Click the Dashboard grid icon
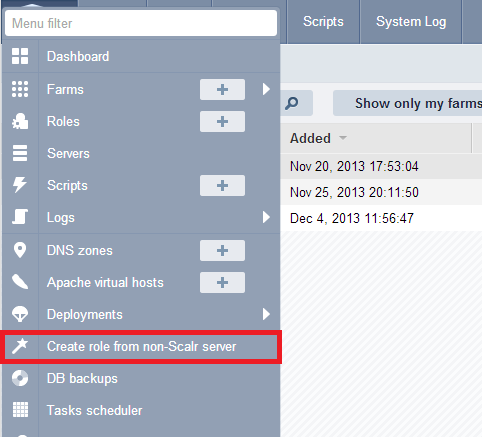Screen dimensions: 482x437 point(20,56)
